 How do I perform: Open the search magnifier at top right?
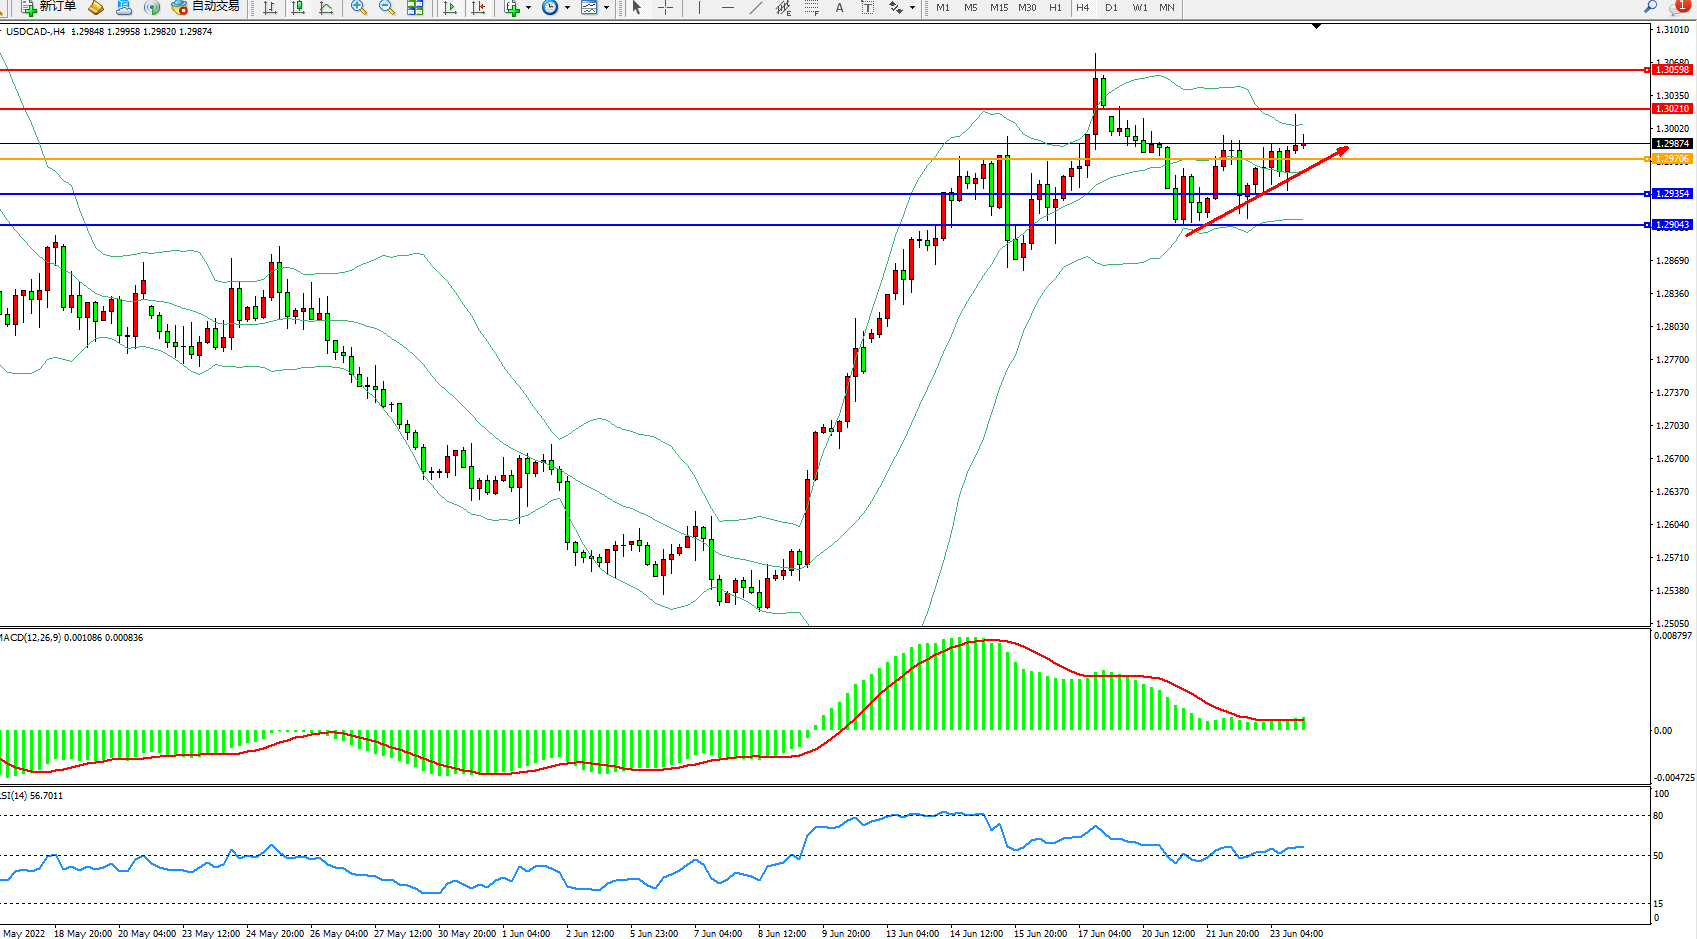tap(1650, 7)
